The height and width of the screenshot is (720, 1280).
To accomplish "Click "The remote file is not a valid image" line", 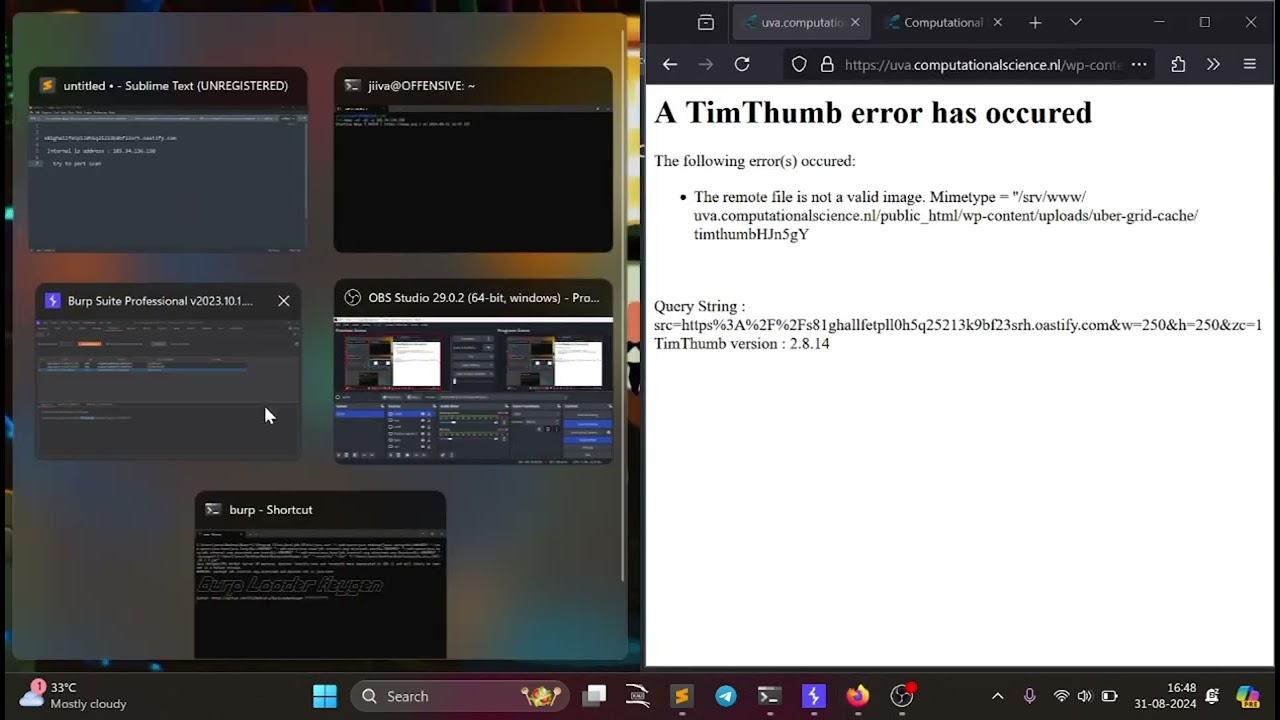I will point(890,197).
